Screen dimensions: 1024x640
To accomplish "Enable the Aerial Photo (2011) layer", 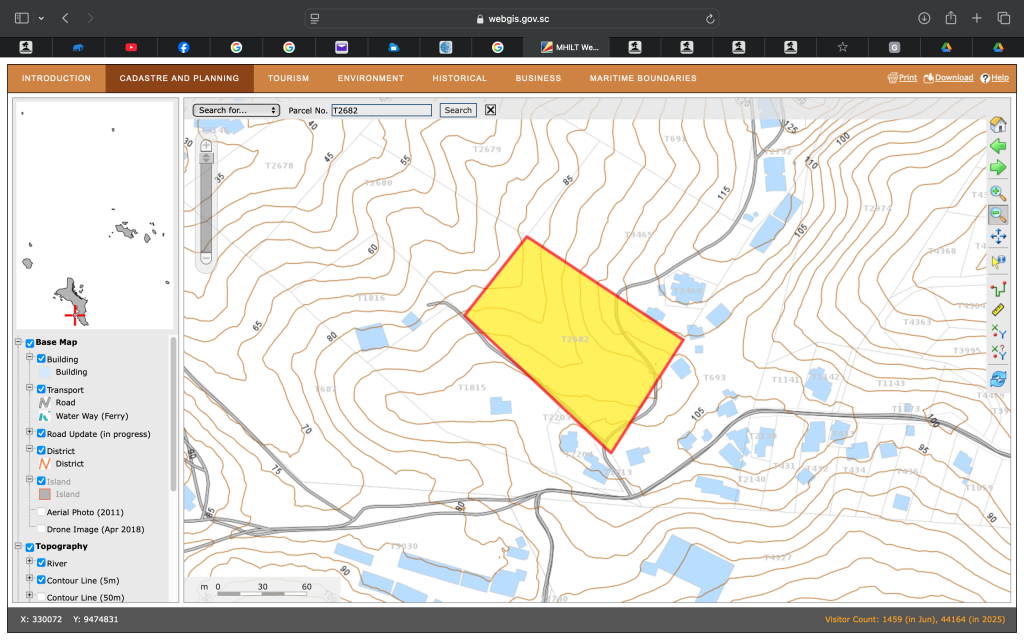I will coord(41,512).
